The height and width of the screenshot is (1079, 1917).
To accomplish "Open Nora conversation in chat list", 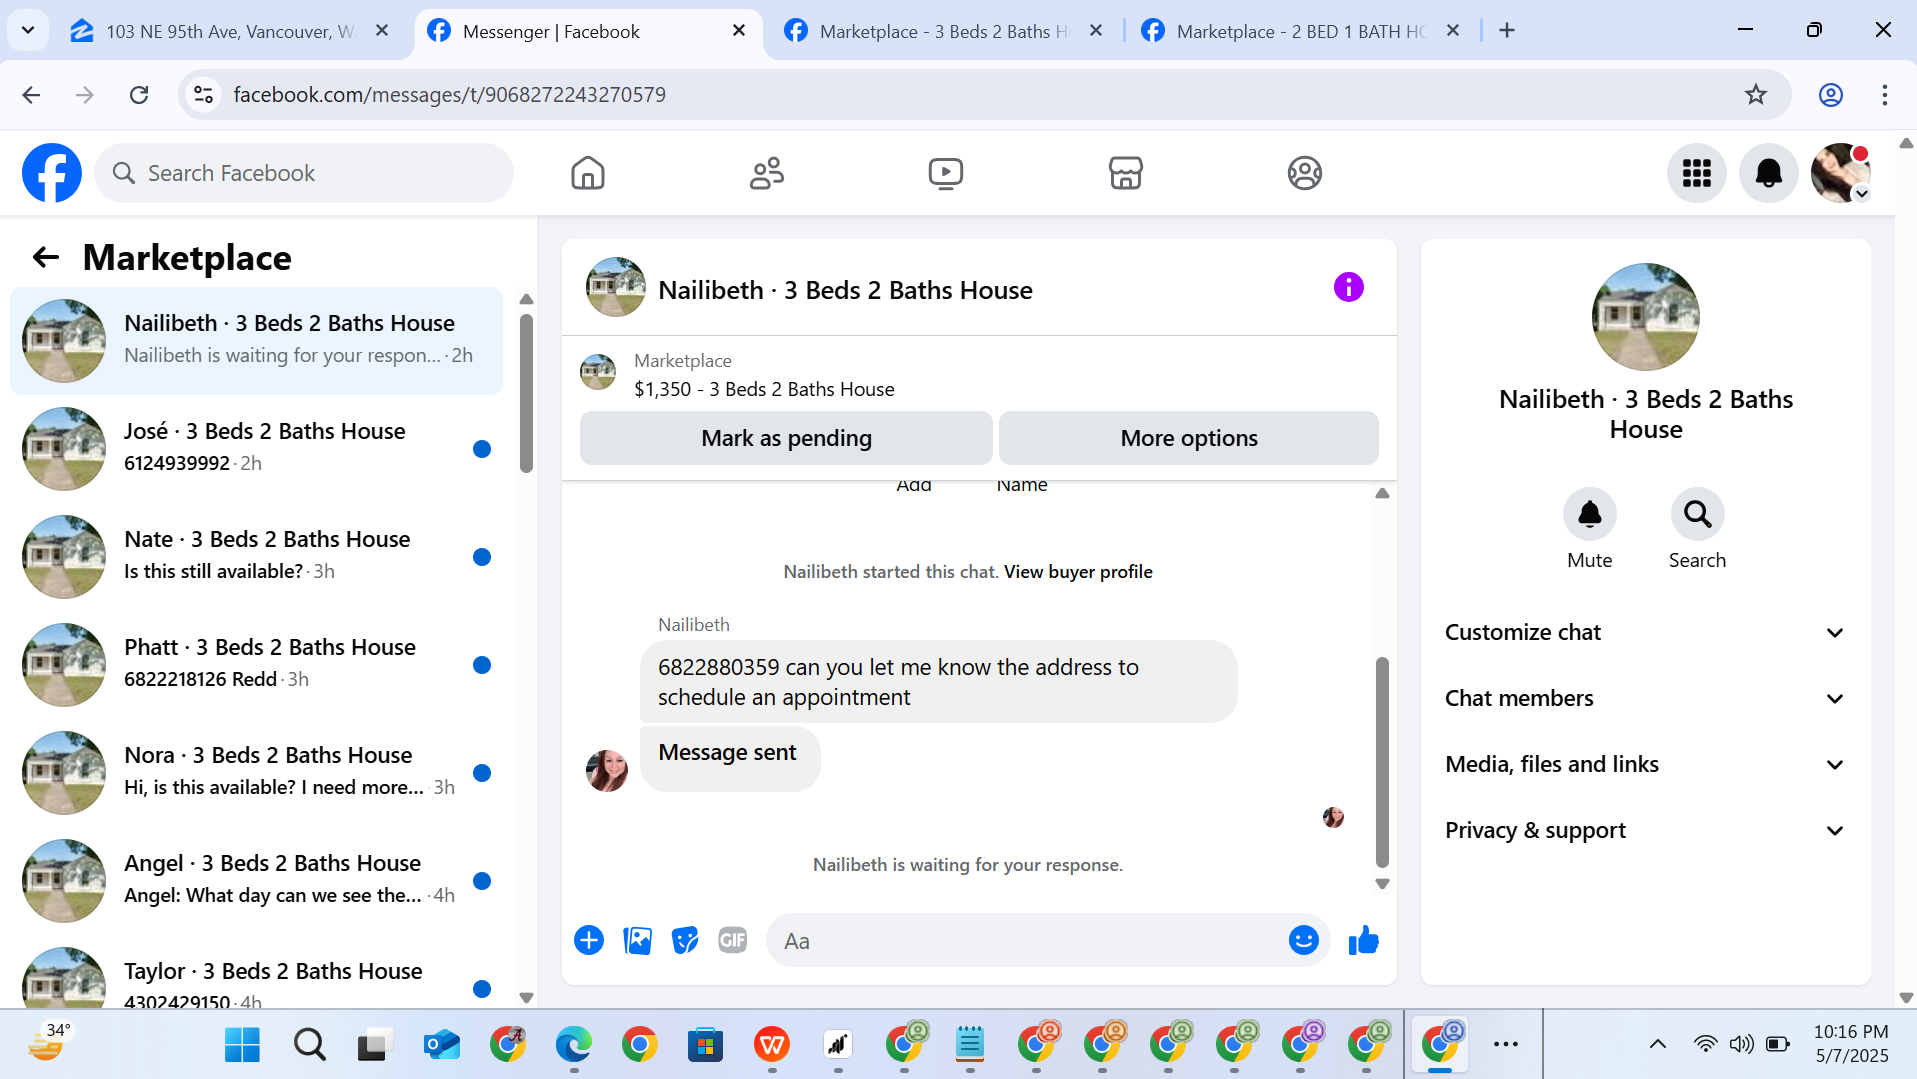I will coord(257,771).
